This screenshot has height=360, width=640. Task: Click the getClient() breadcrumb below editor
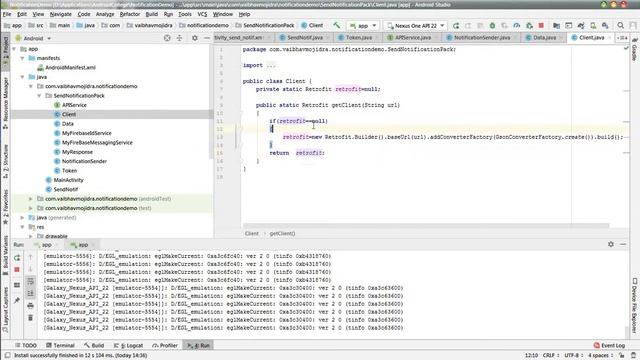click(x=282, y=233)
